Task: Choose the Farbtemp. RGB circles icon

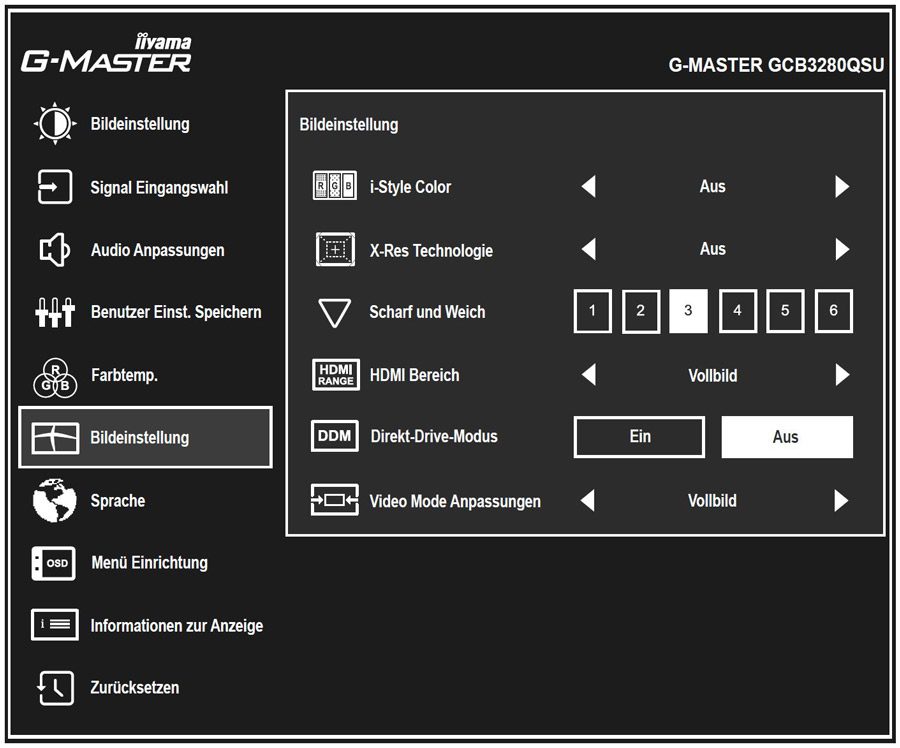Action: (55, 377)
